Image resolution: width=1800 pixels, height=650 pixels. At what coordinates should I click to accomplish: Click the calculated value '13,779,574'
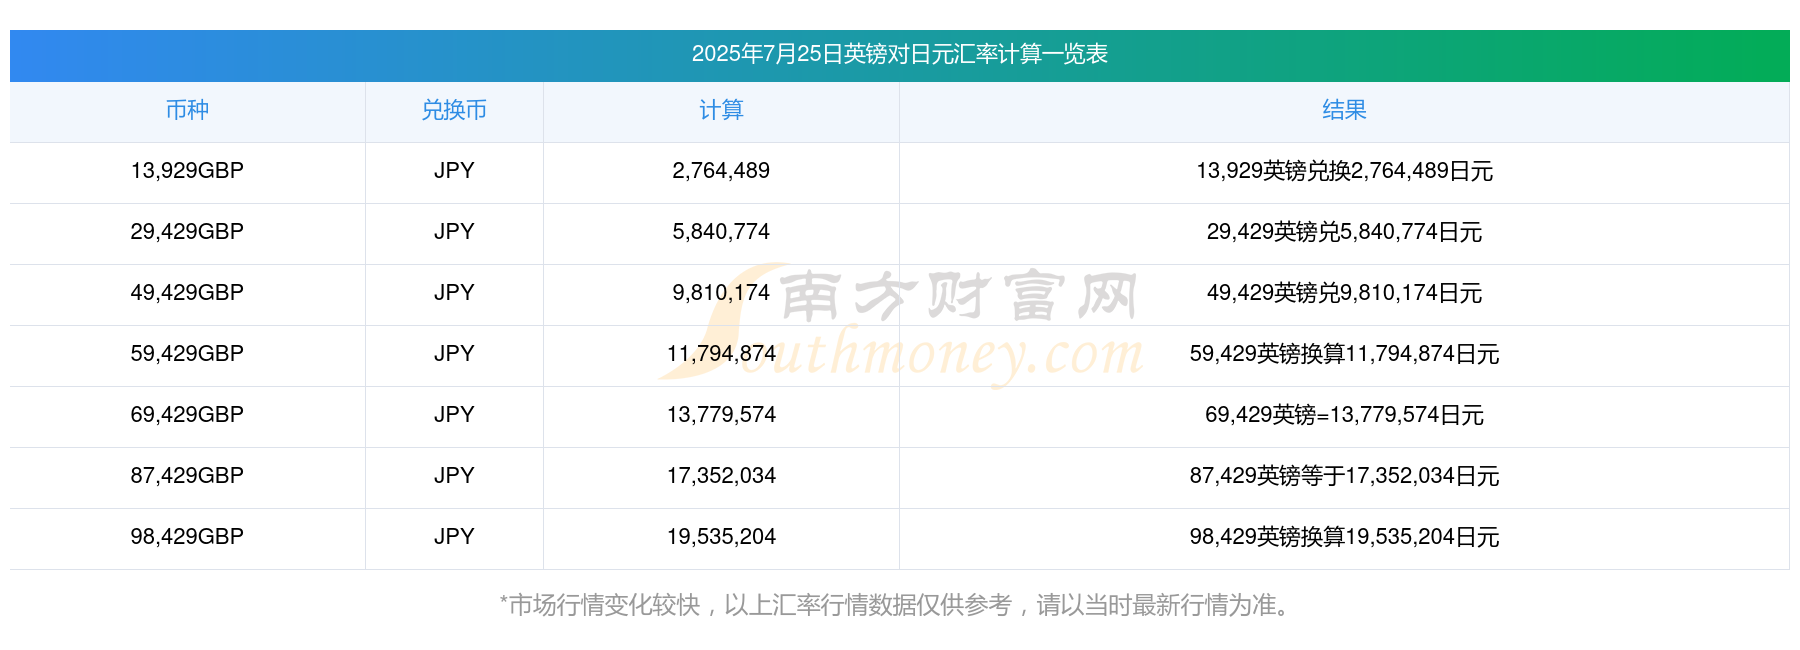point(721,415)
